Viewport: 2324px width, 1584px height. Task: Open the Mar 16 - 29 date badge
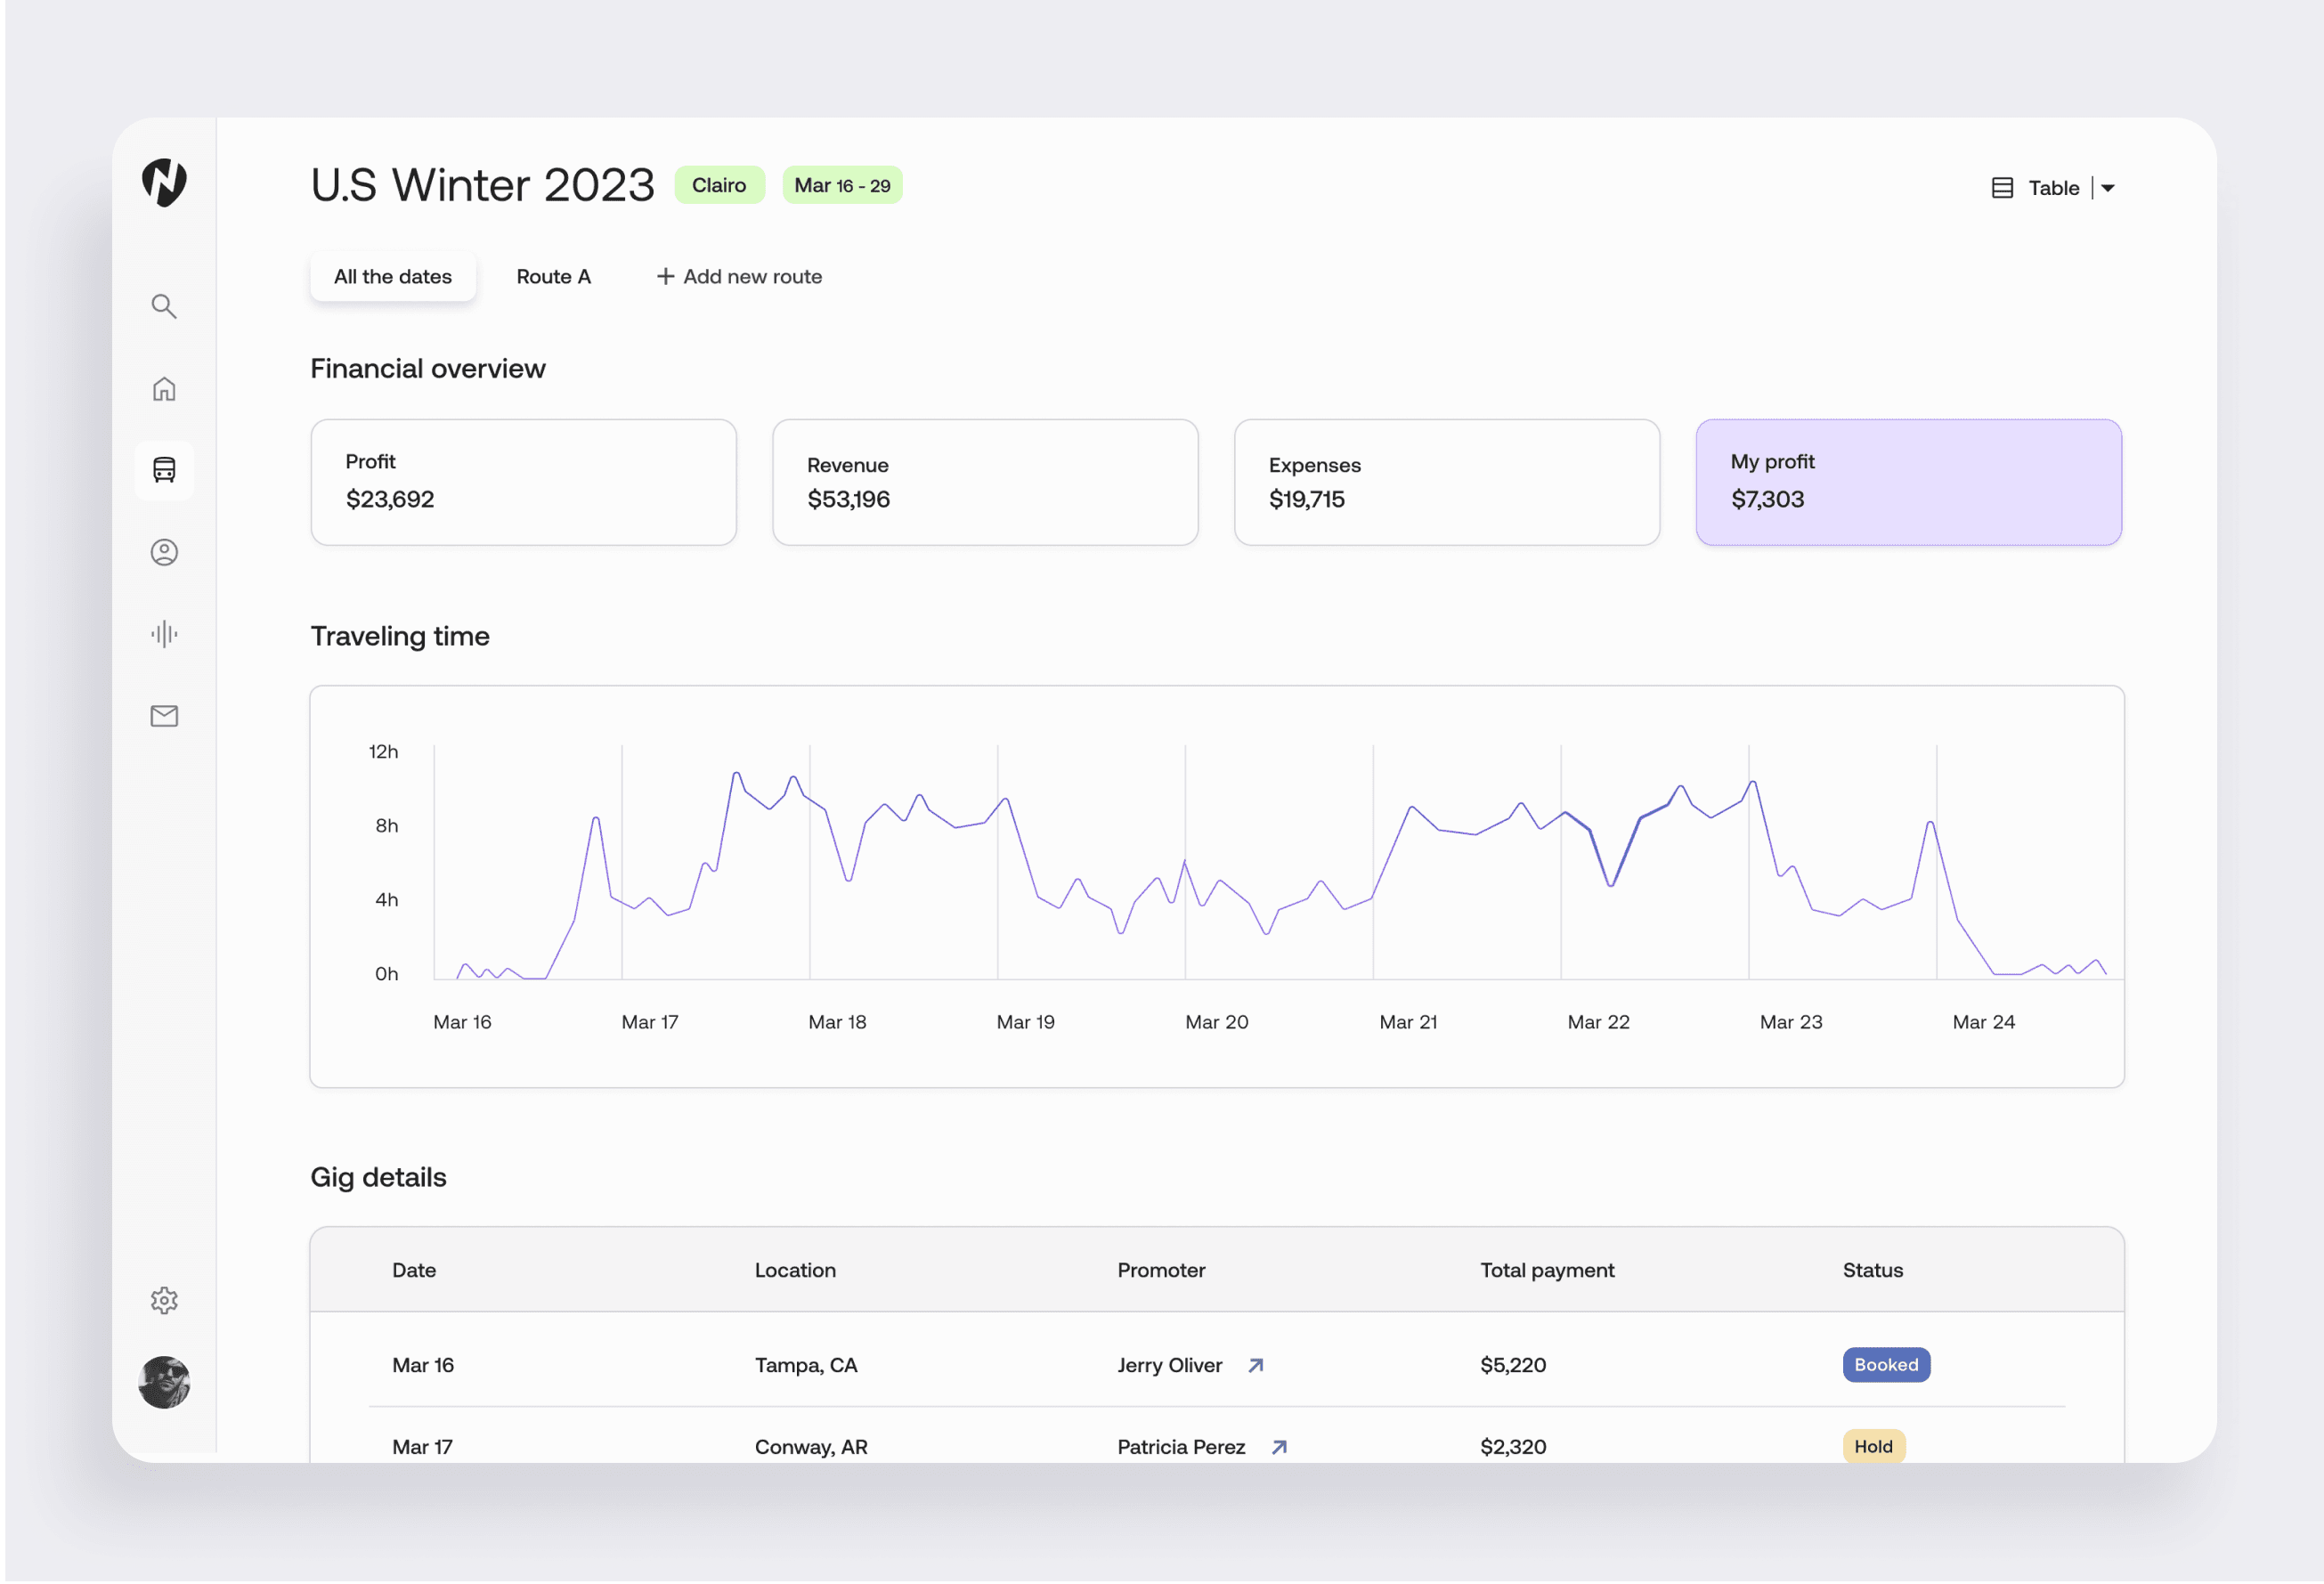(x=842, y=185)
